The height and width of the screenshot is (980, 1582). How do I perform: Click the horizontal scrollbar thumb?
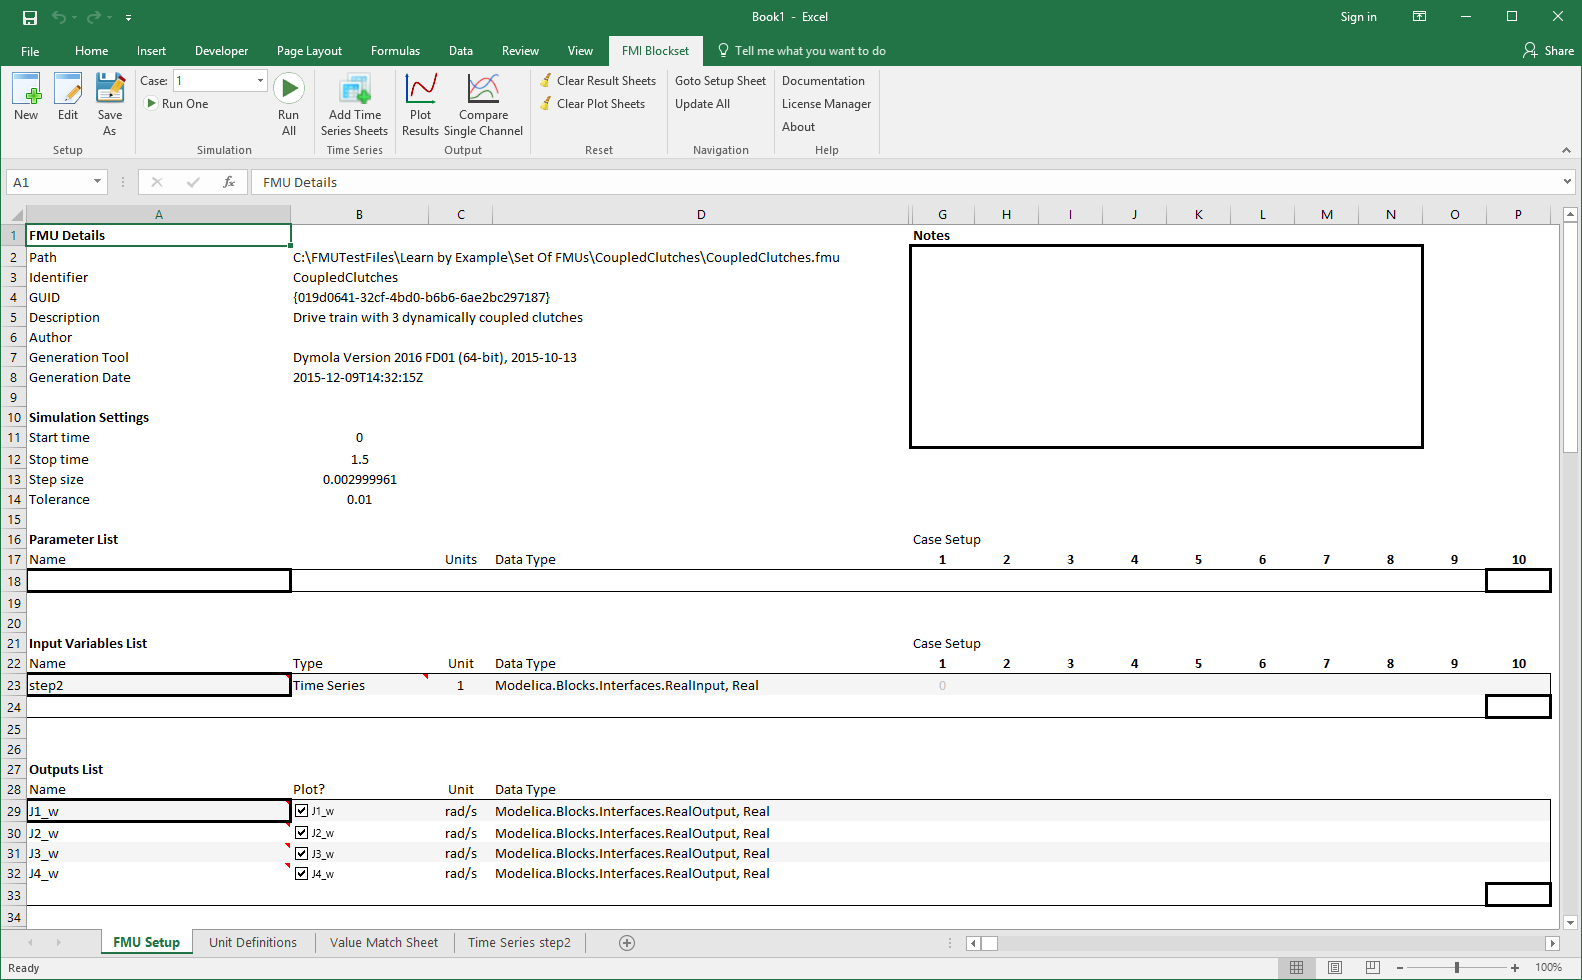(989, 943)
